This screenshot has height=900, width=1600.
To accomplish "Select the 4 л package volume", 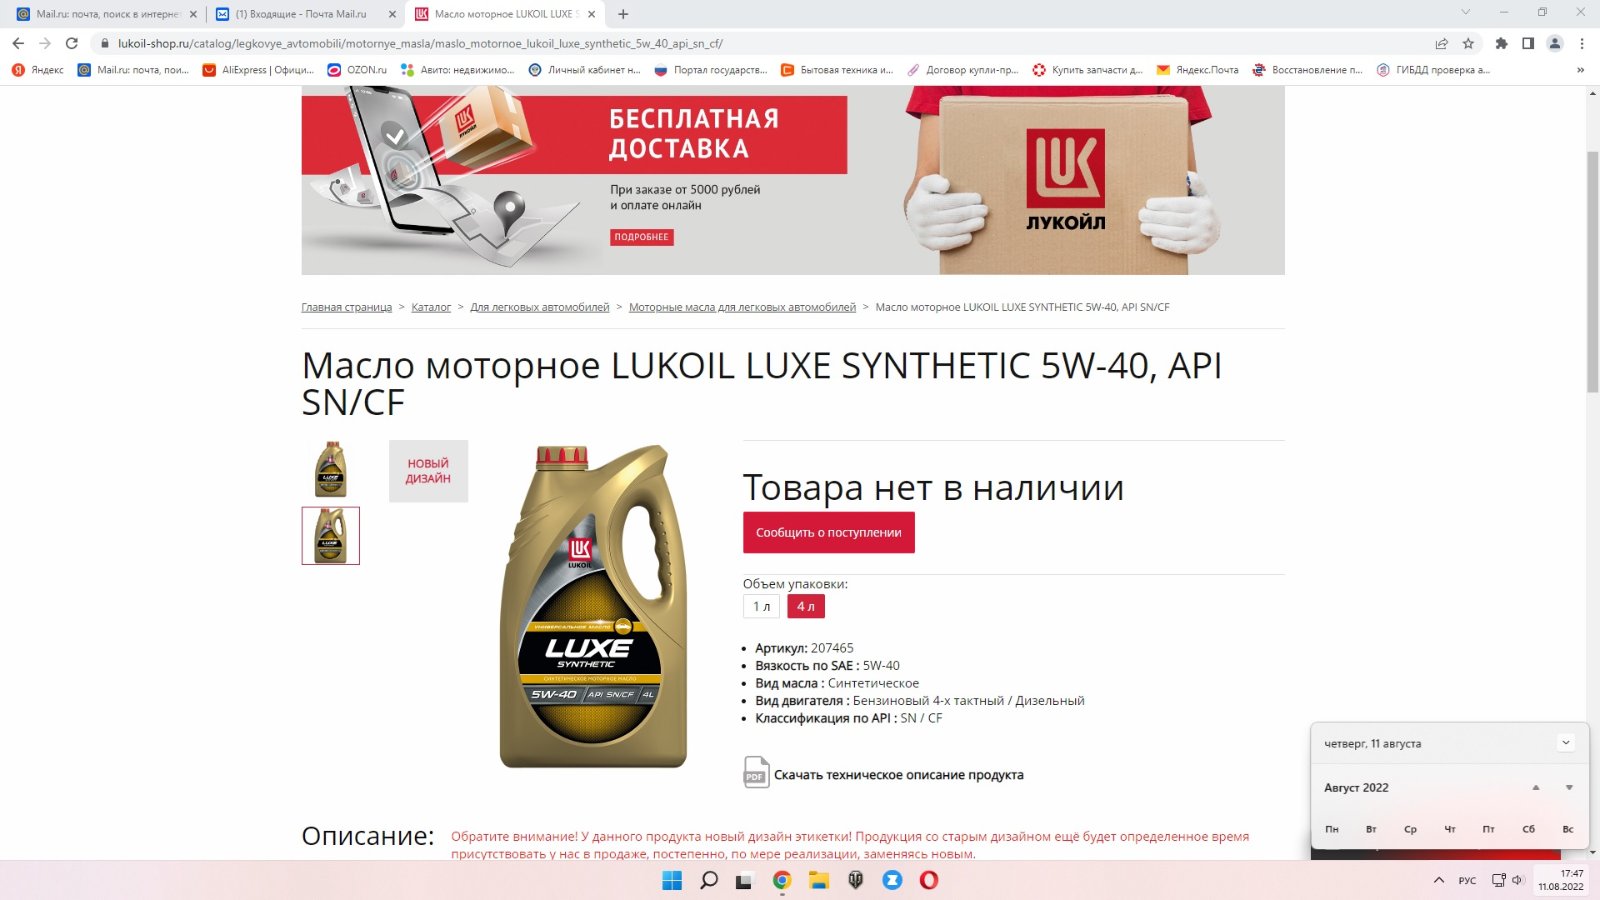I will click(806, 606).
